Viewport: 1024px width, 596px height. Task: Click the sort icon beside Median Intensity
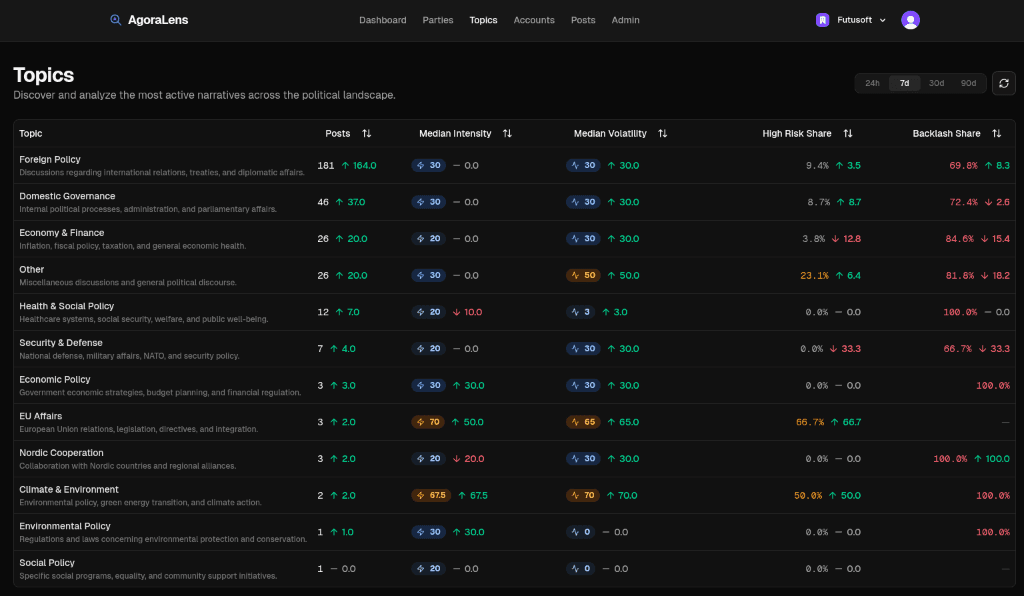click(507, 132)
